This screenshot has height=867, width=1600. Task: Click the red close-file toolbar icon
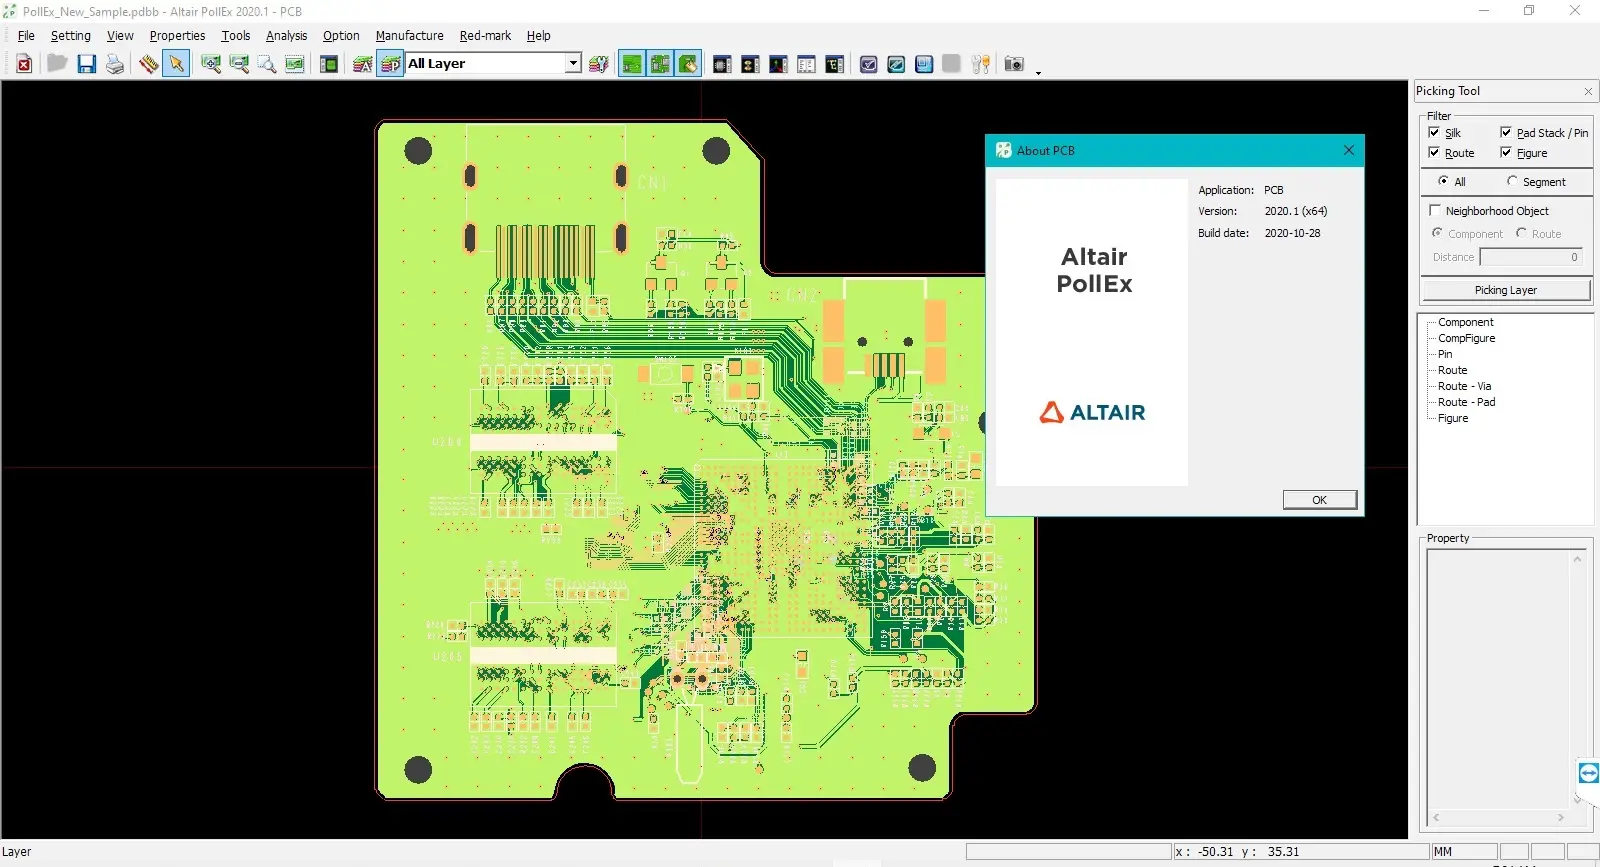click(24, 64)
